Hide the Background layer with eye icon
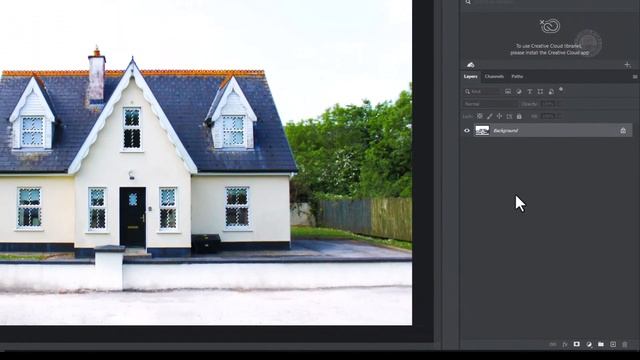 pos(467,131)
